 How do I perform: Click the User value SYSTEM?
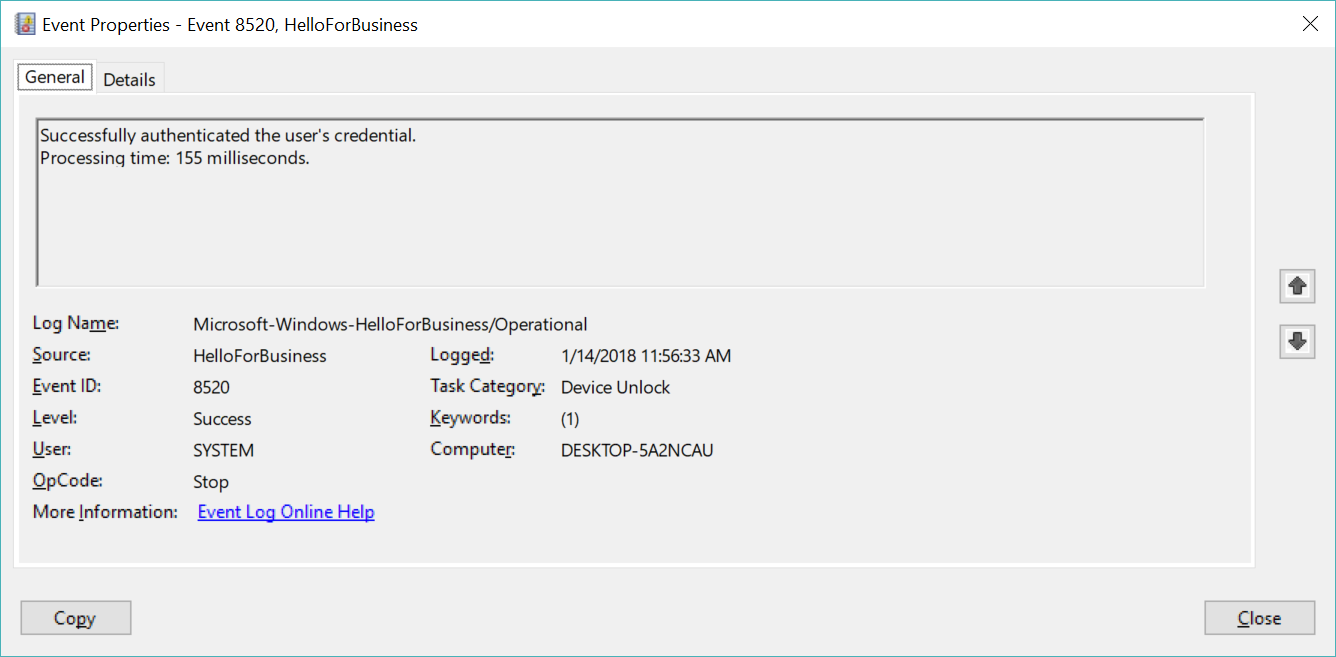click(x=223, y=450)
